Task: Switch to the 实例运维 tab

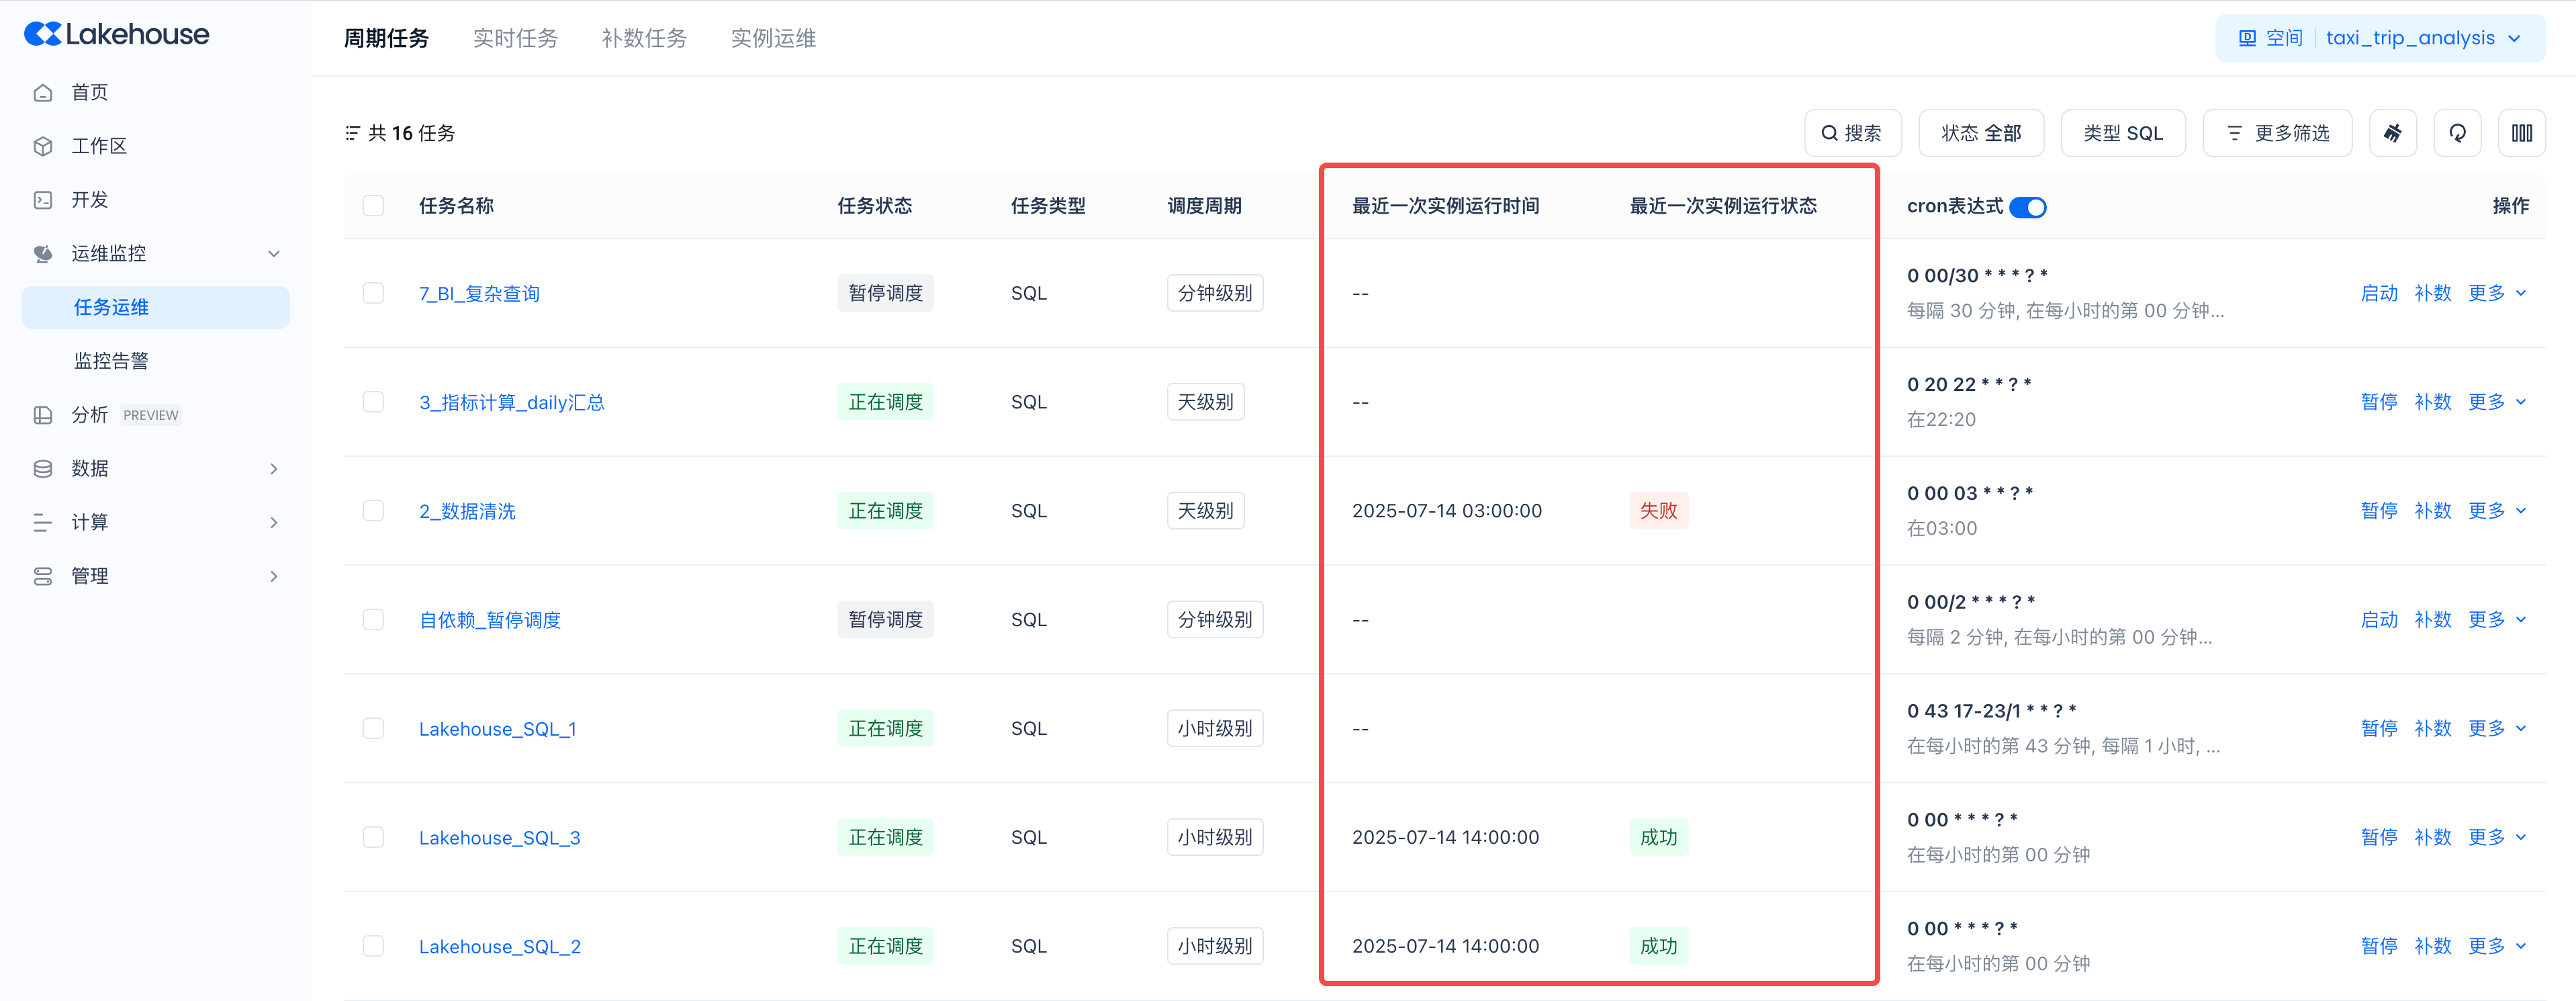Action: click(773, 38)
